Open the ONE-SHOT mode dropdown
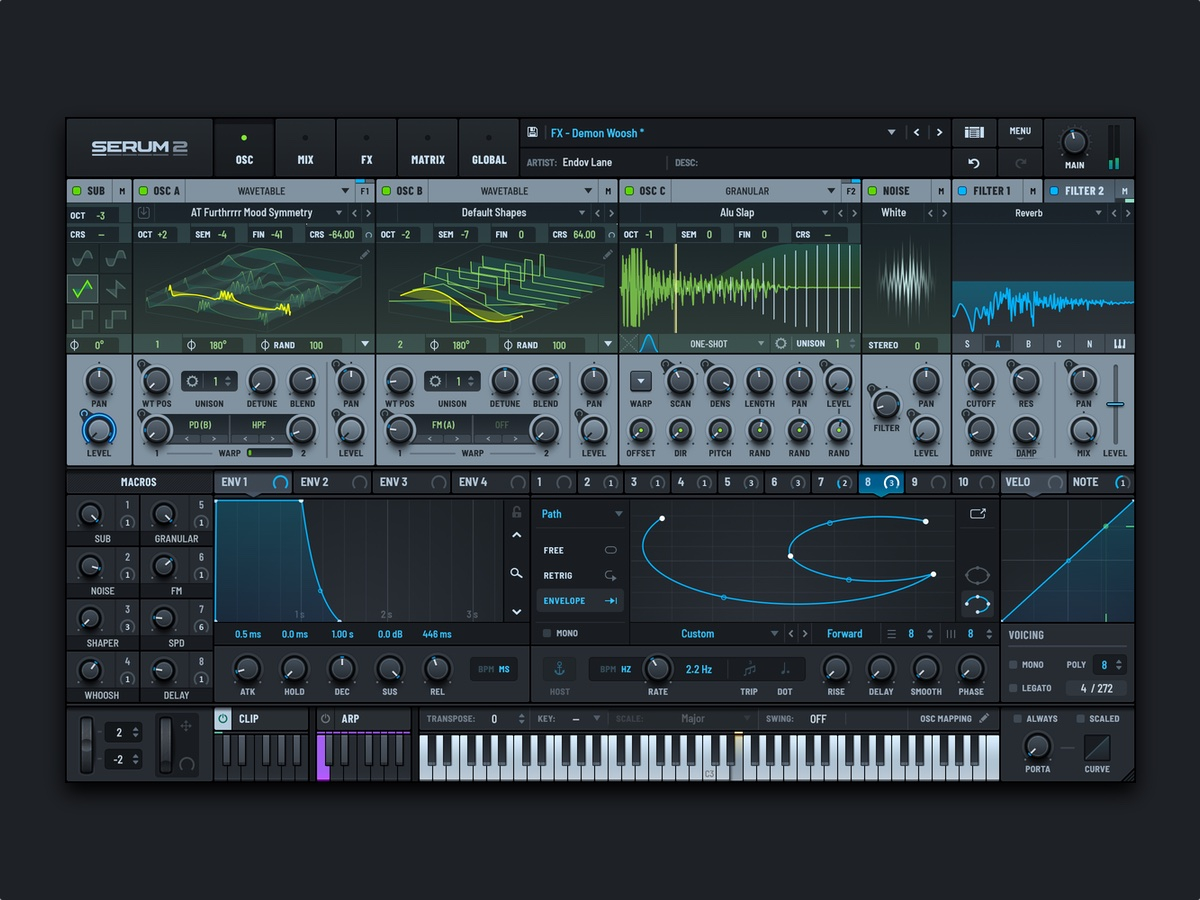The width and height of the screenshot is (1200, 900). tap(761, 344)
